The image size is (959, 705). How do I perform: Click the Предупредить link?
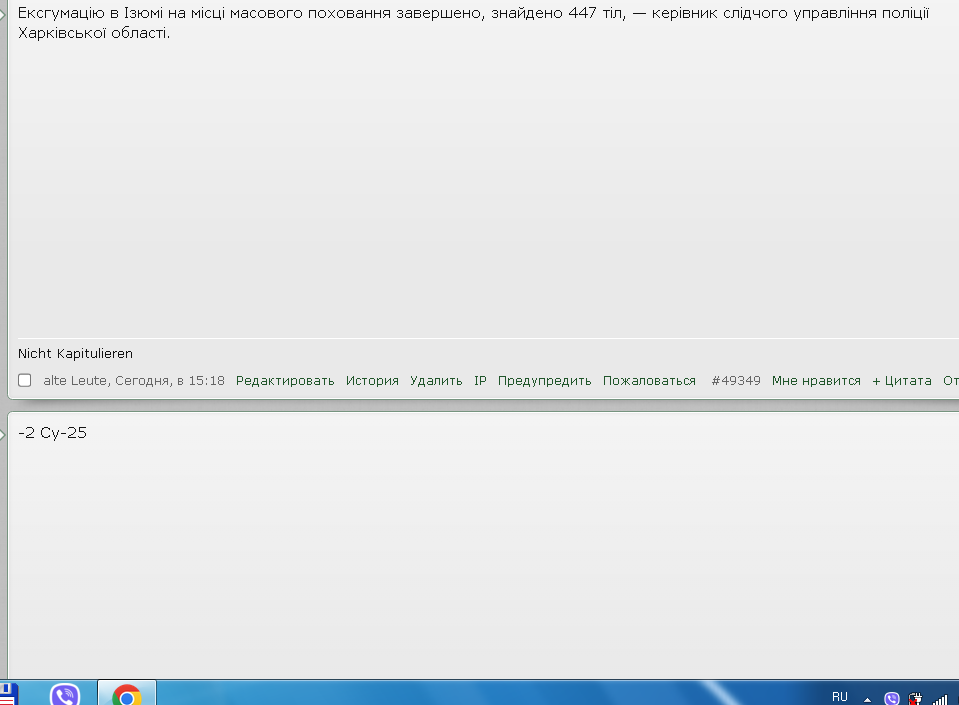point(544,380)
